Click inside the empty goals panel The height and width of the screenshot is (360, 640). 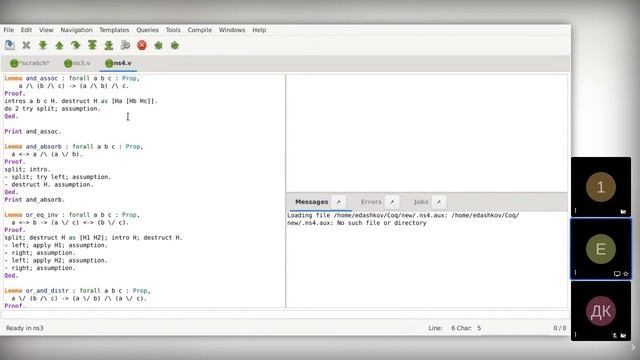[x=427, y=133]
